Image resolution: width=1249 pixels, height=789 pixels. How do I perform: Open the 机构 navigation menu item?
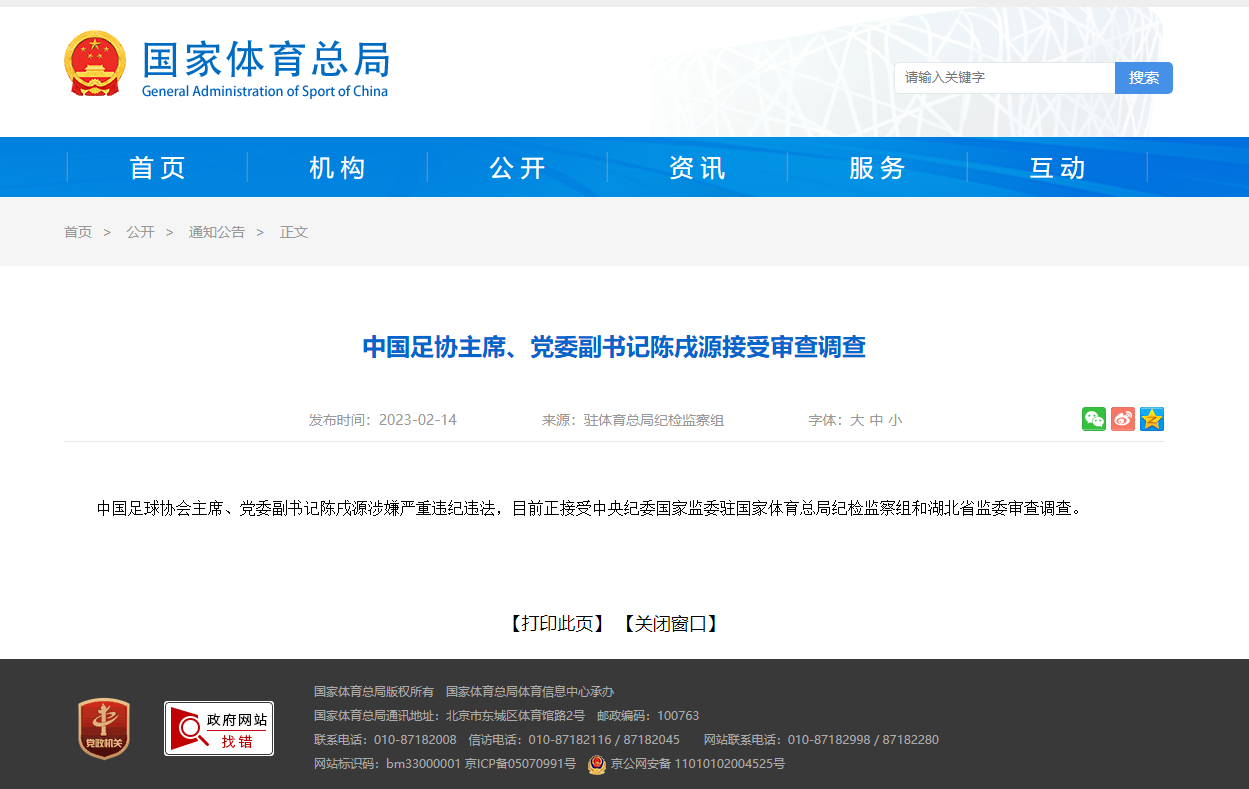[x=338, y=168]
